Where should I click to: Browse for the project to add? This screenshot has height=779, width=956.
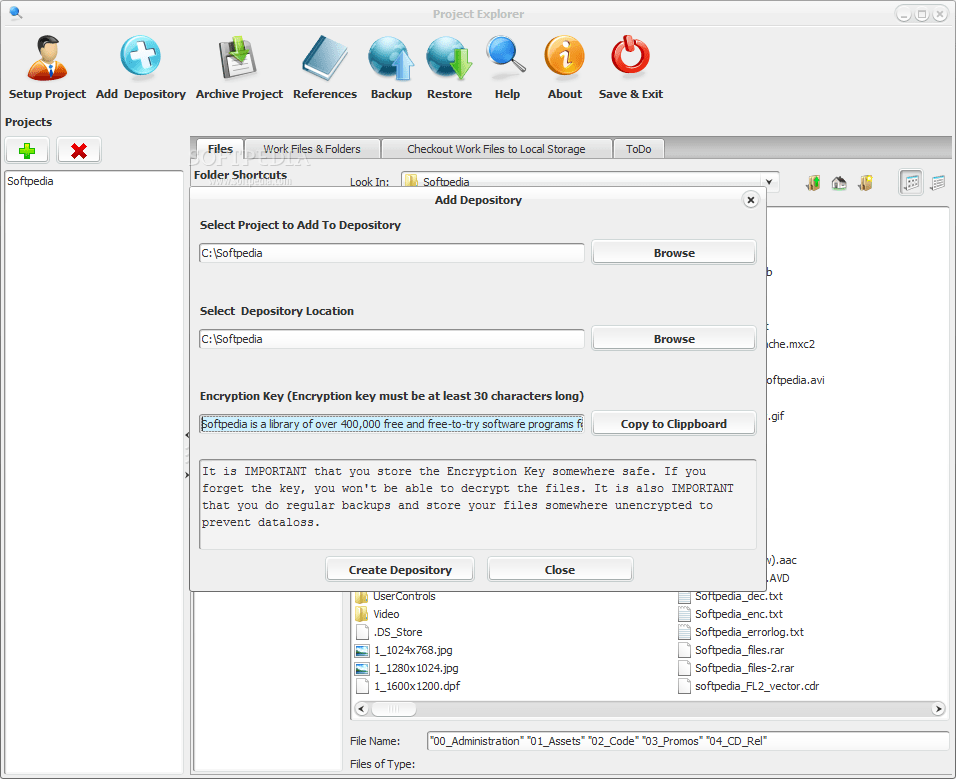674,253
